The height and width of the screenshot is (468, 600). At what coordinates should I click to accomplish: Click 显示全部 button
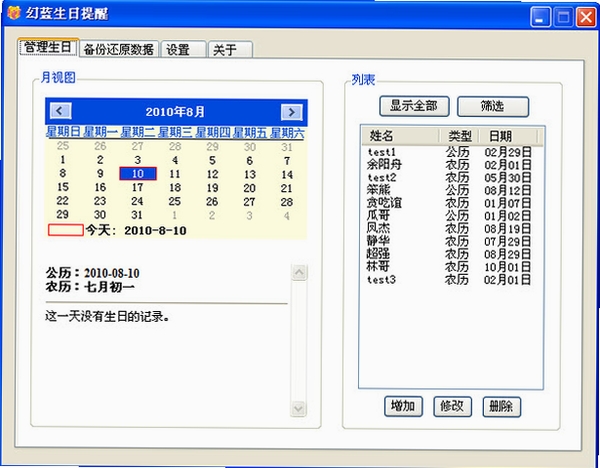[414, 106]
